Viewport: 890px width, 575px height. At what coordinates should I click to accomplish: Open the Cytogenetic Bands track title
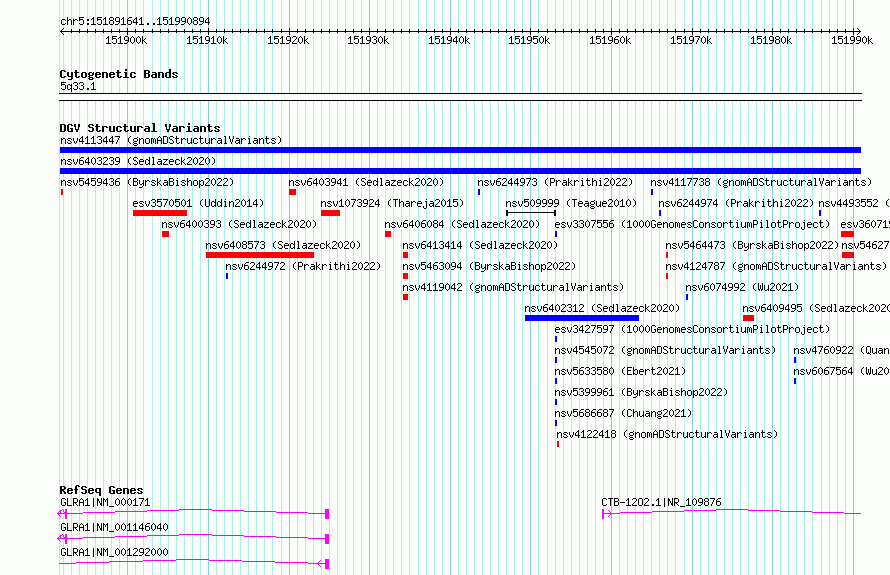tap(119, 74)
